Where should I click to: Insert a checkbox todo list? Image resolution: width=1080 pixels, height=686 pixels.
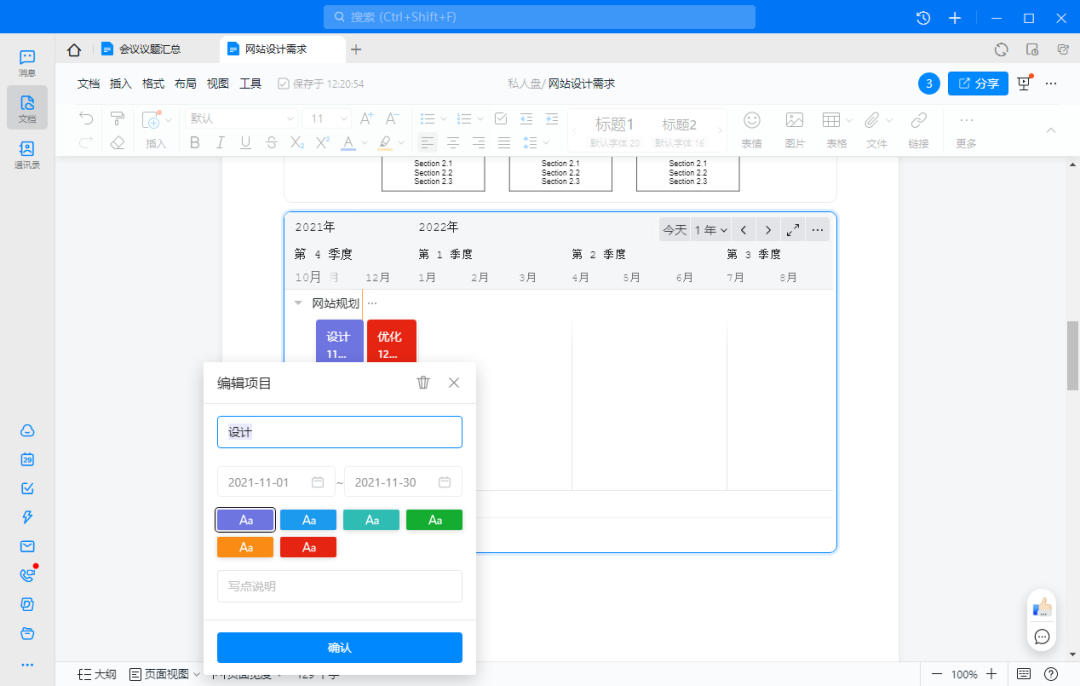pyautogui.click(x=501, y=118)
